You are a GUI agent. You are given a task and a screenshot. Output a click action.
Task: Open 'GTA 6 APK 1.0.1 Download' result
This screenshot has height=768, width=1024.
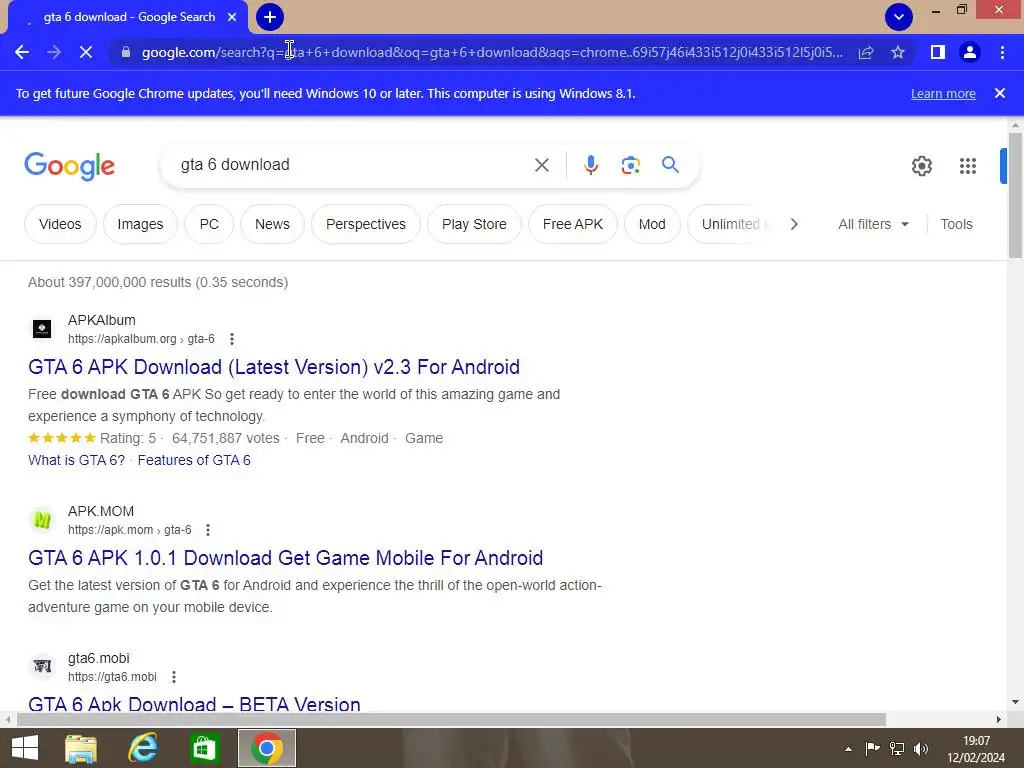tap(285, 558)
